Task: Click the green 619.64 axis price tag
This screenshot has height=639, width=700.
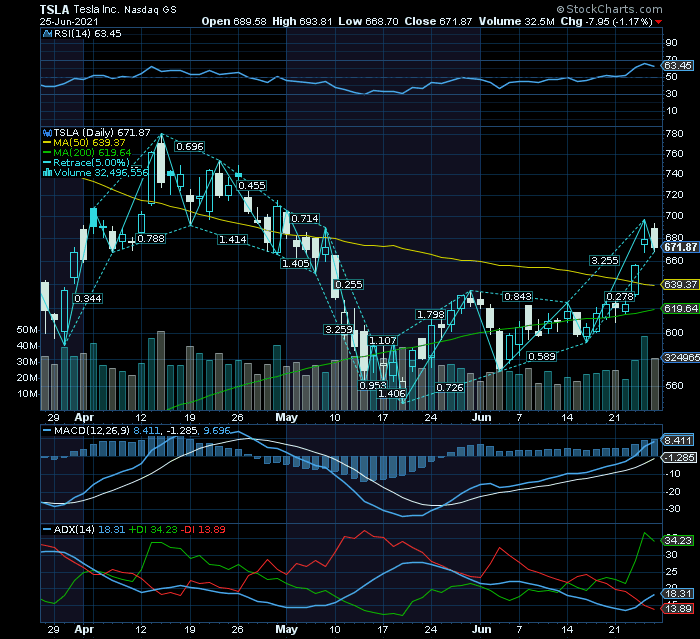Action: [x=680, y=309]
